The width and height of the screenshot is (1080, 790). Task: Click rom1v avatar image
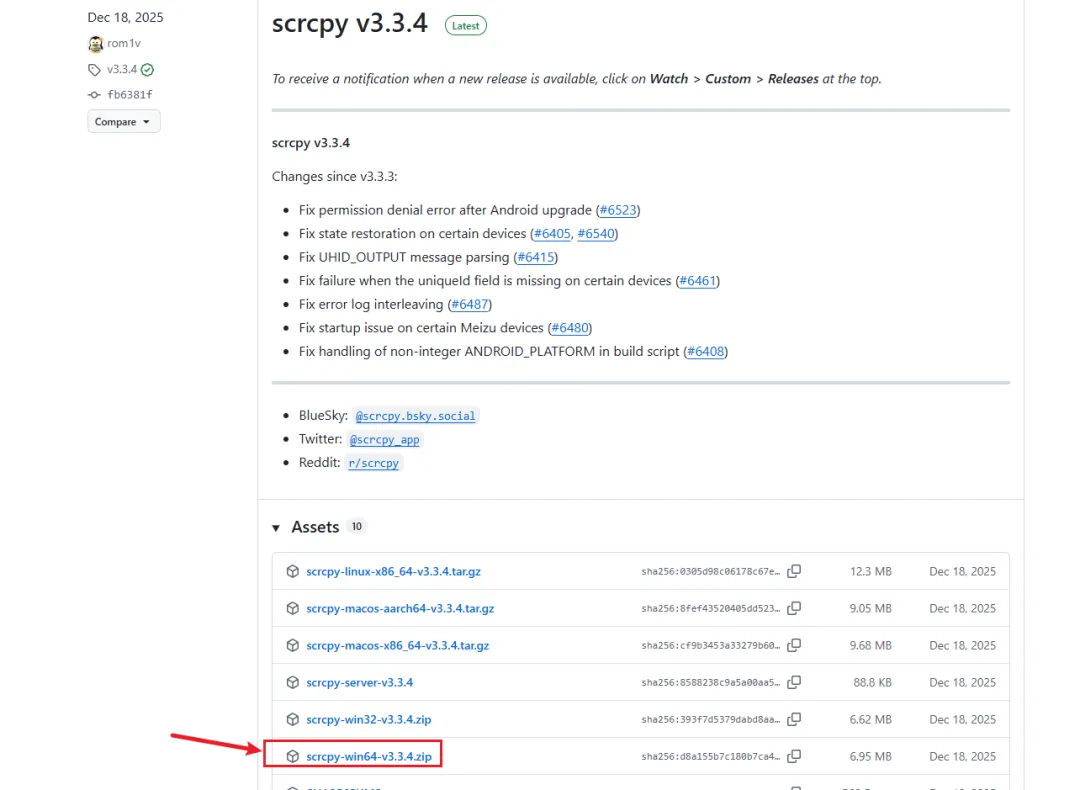[95, 43]
